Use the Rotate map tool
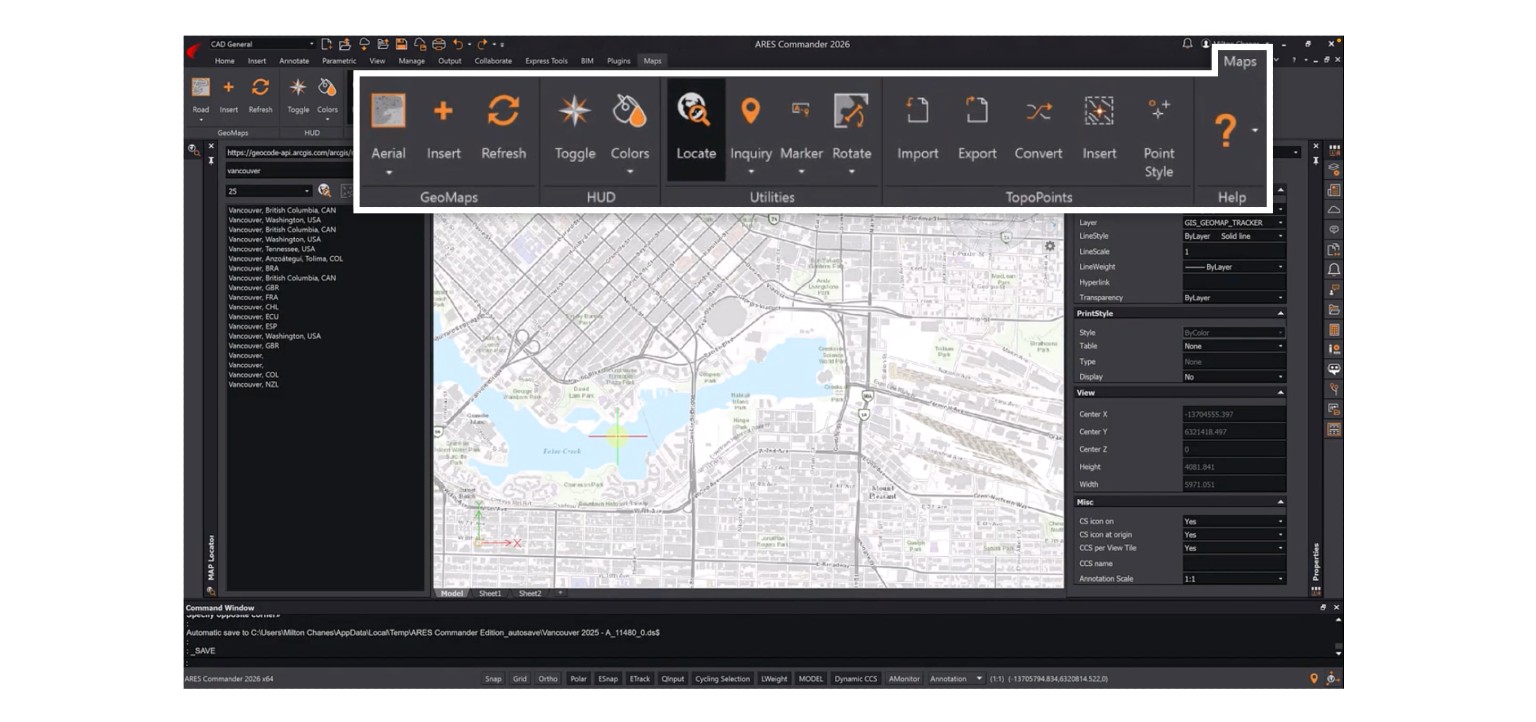 point(851,128)
